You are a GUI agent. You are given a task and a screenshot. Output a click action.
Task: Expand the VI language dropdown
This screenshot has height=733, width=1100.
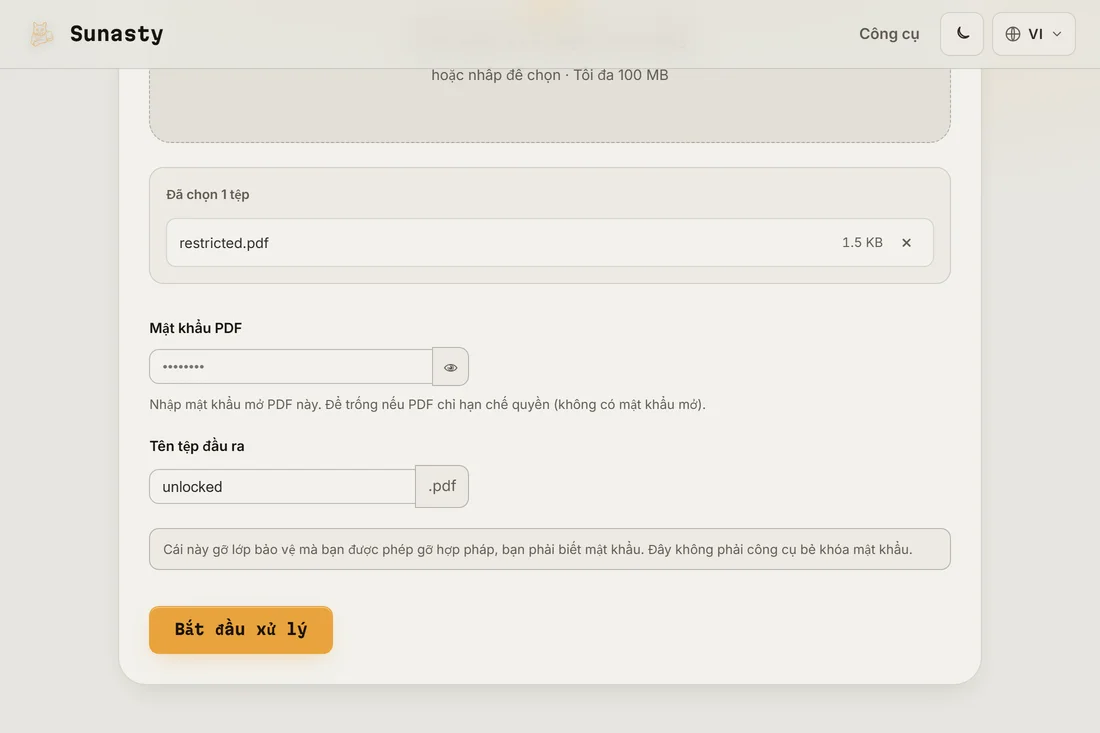[x=1033, y=34]
